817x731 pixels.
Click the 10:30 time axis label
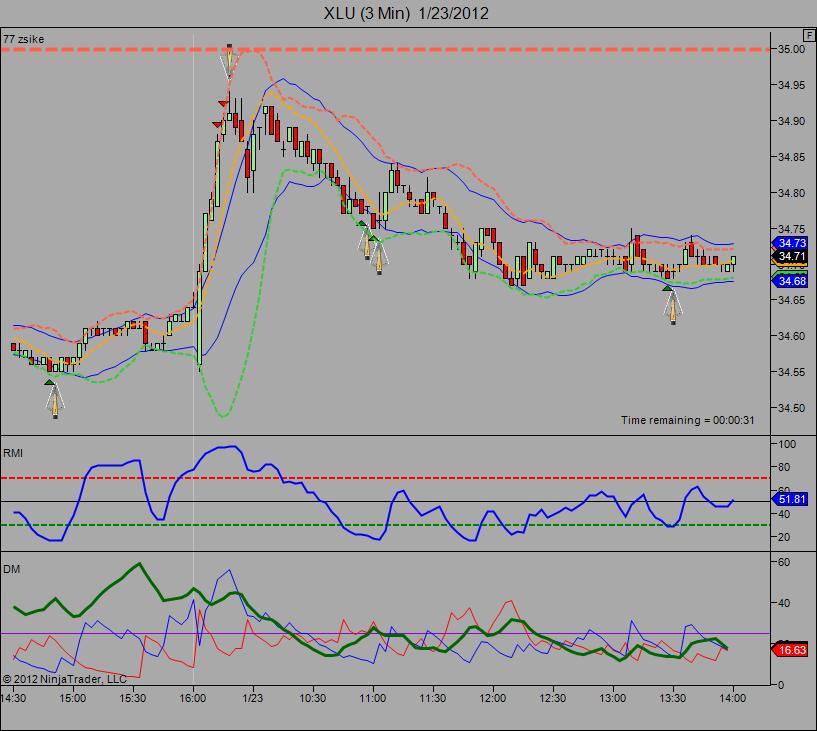(313, 698)
